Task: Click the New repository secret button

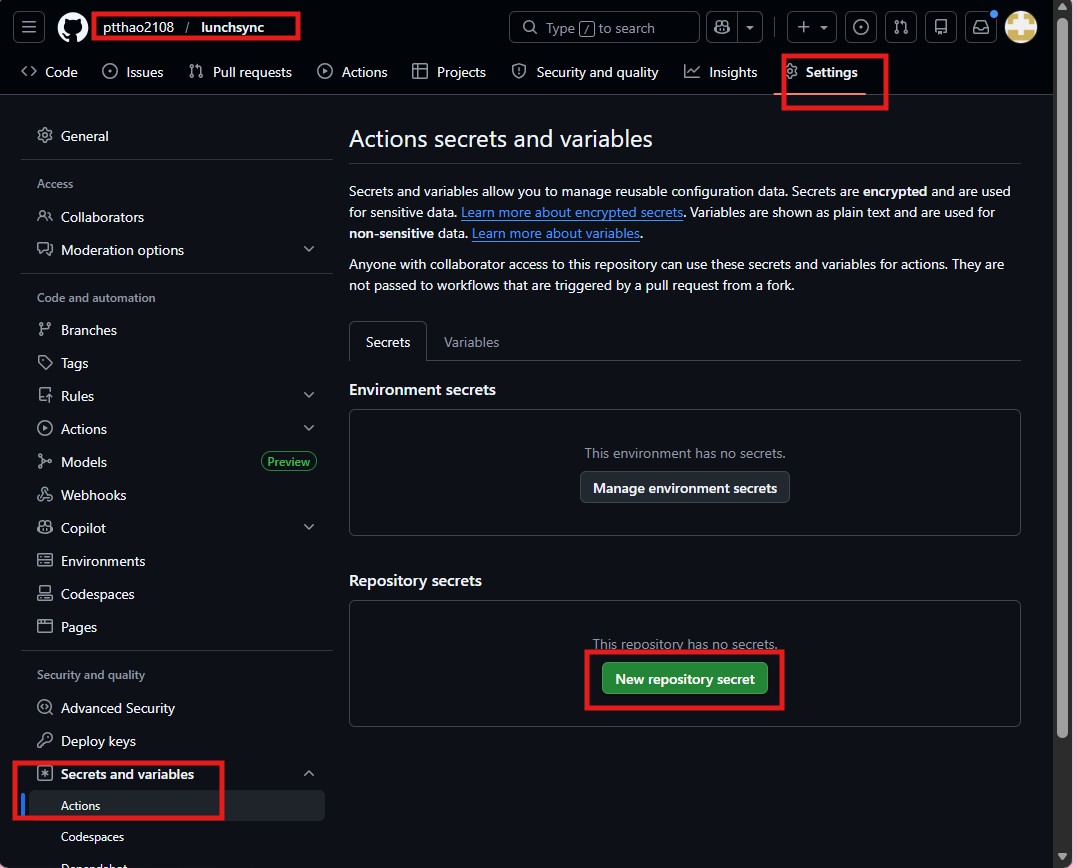Action: (685, 679)
